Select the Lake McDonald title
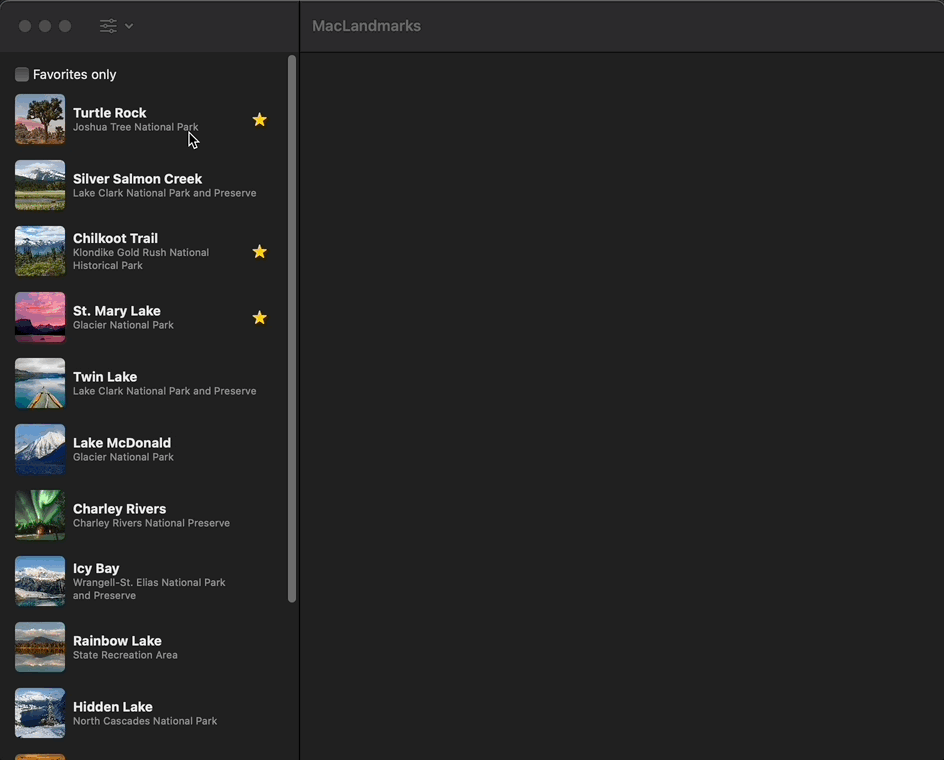This screenshot has height=760, width=944. point(122,443)
